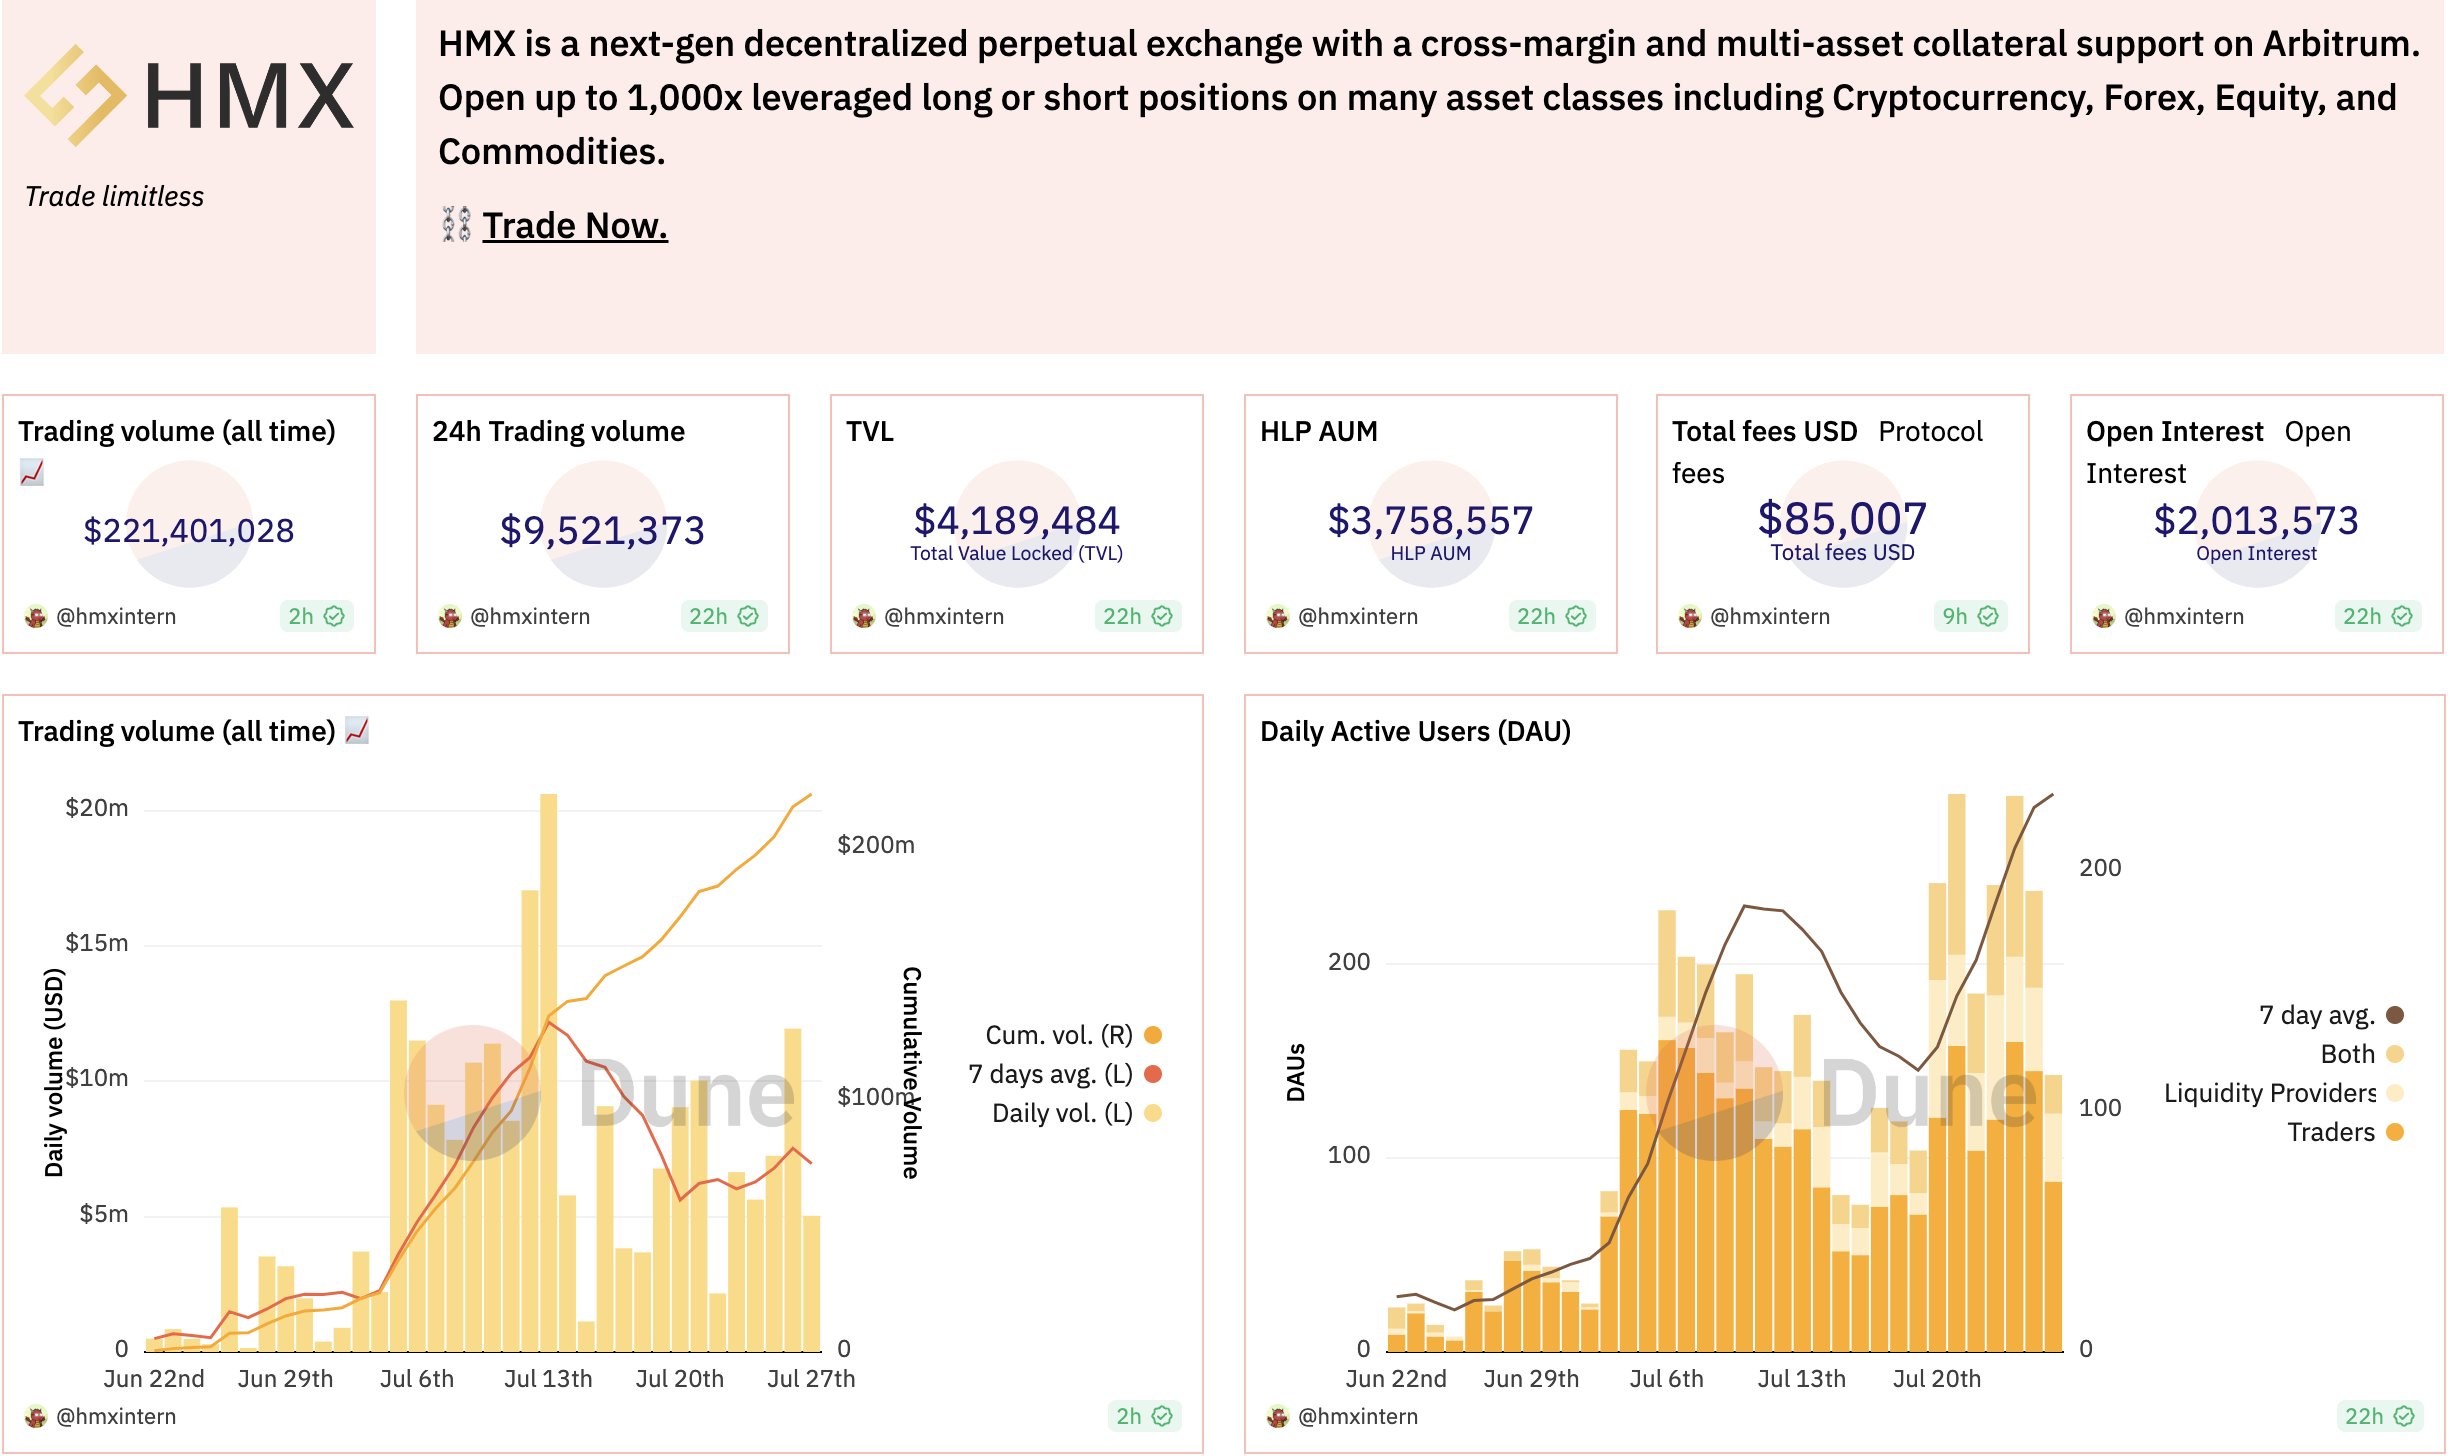Click the 22h badge on the Open Interest card
Screen dimensions: 2452x1456
point(2377,616)
